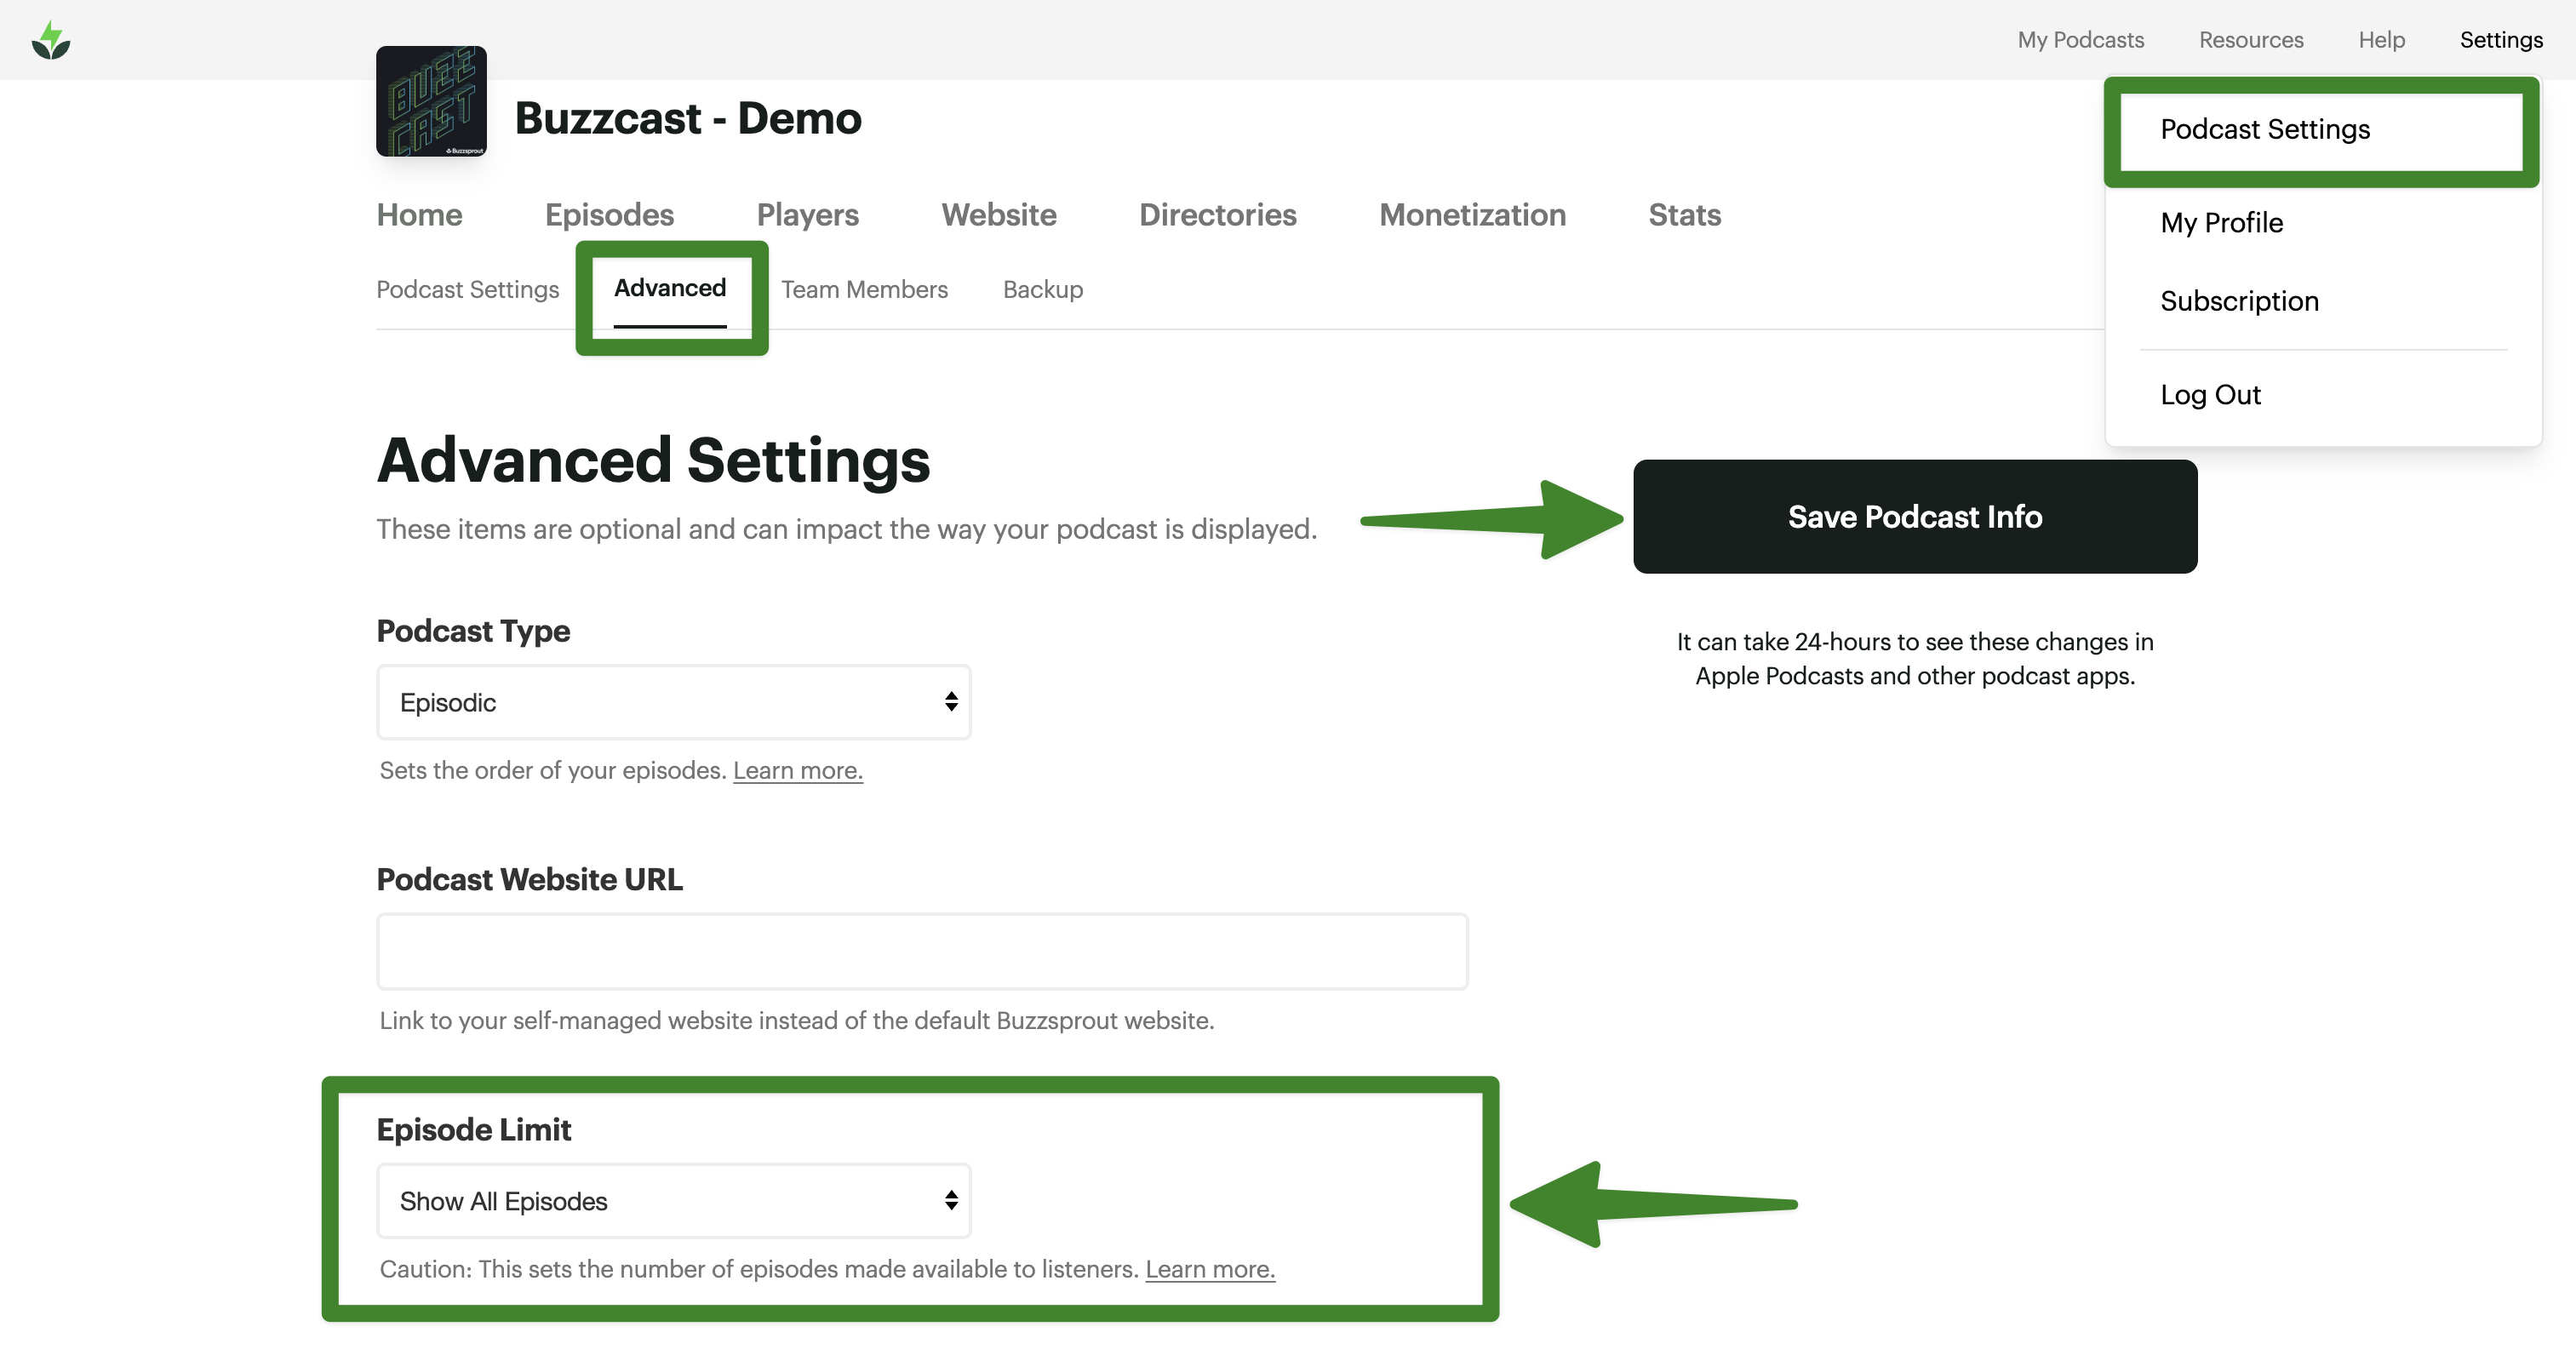Choose Subscription in the Settings menu
Viewport: 2576px width, 1355px height.
tap(2238, 302)
